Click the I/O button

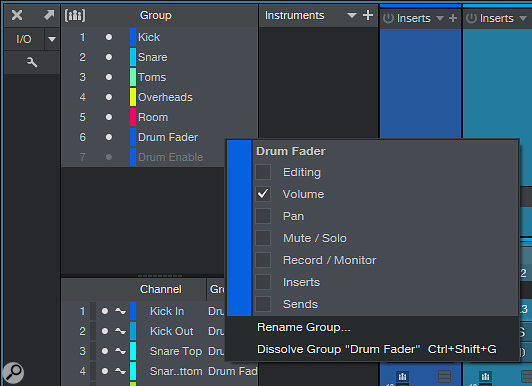(x=24, y=39)
